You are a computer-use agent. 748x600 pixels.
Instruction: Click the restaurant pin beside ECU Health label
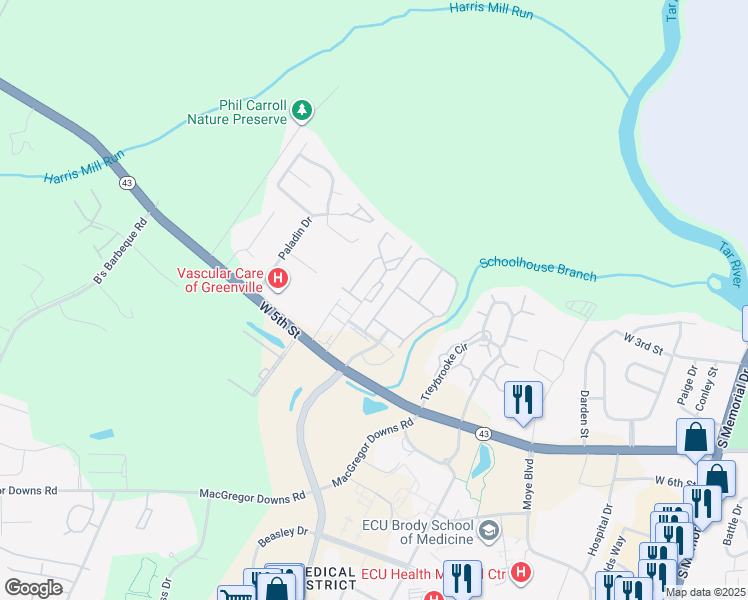pos(462,579)
